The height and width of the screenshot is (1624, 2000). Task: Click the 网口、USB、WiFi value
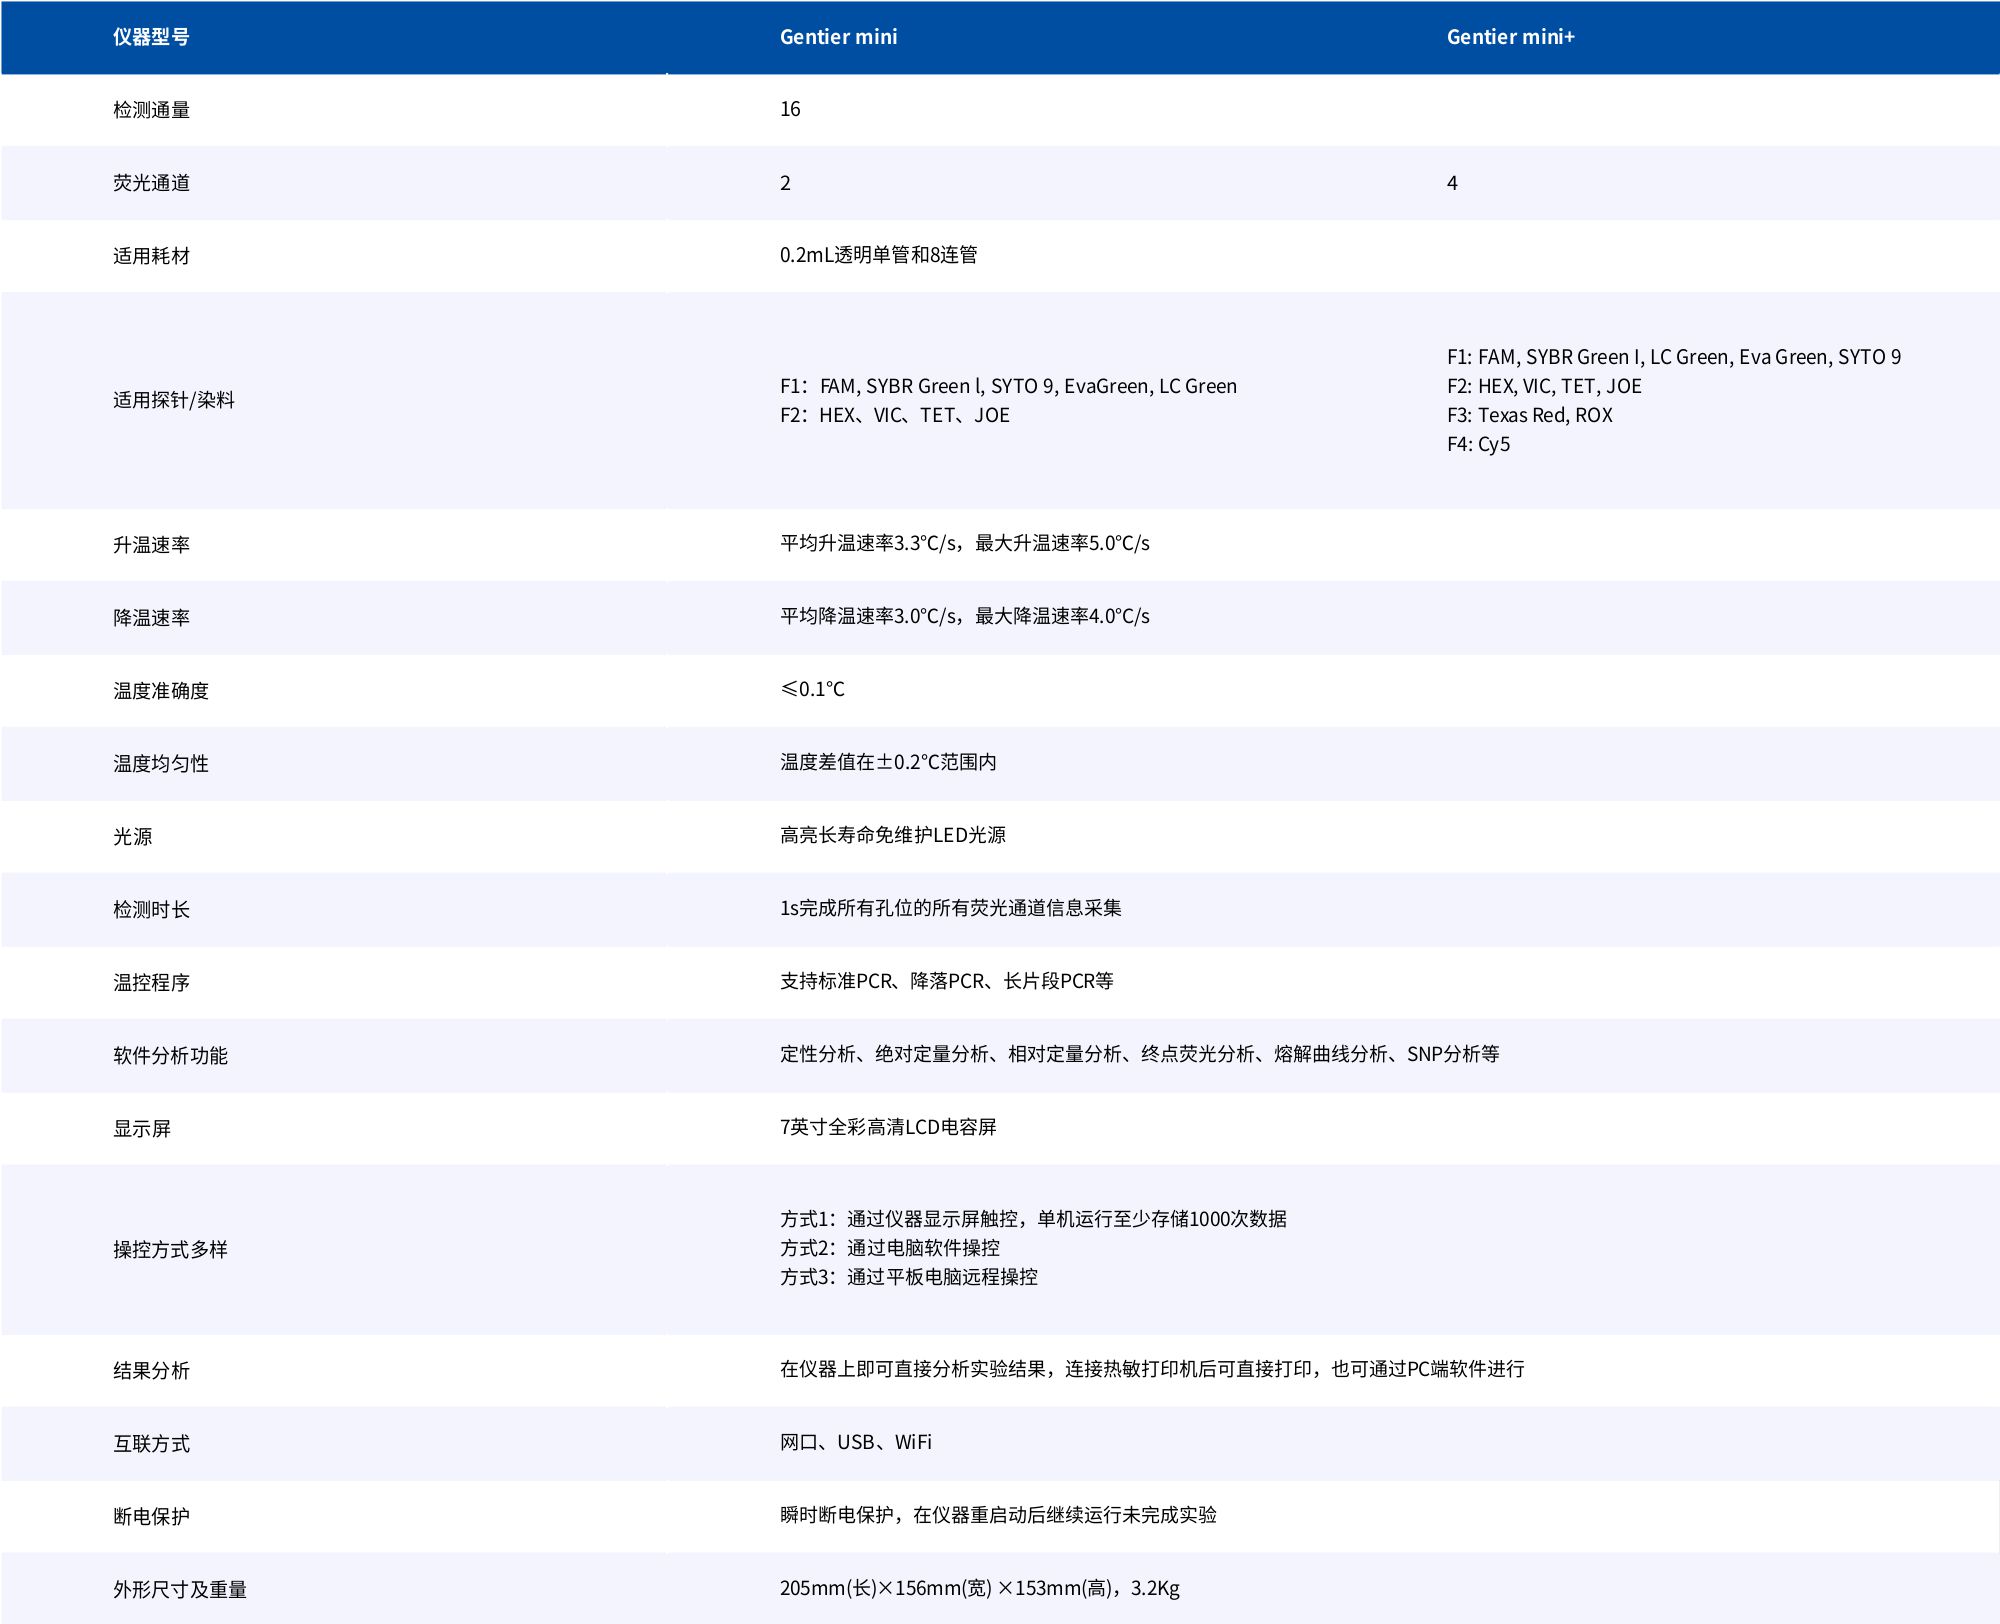point(856,1442)
